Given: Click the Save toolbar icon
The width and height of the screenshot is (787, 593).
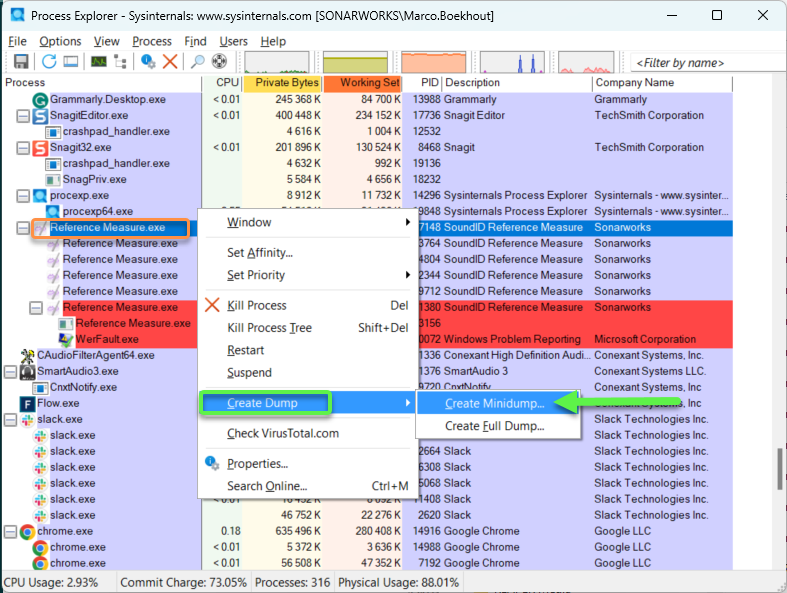Looking at the screenshot, I should (21, 61).
